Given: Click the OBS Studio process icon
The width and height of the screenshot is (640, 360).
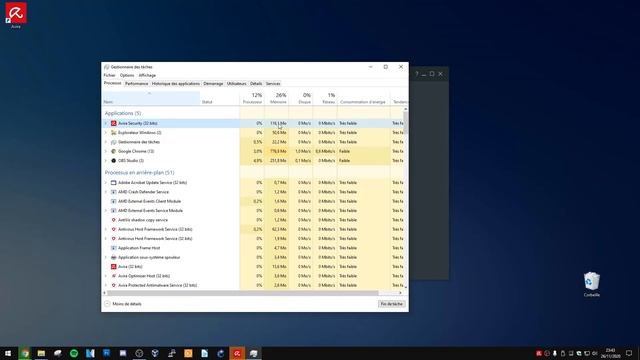Looking at the screenshot, I should 113,161.
